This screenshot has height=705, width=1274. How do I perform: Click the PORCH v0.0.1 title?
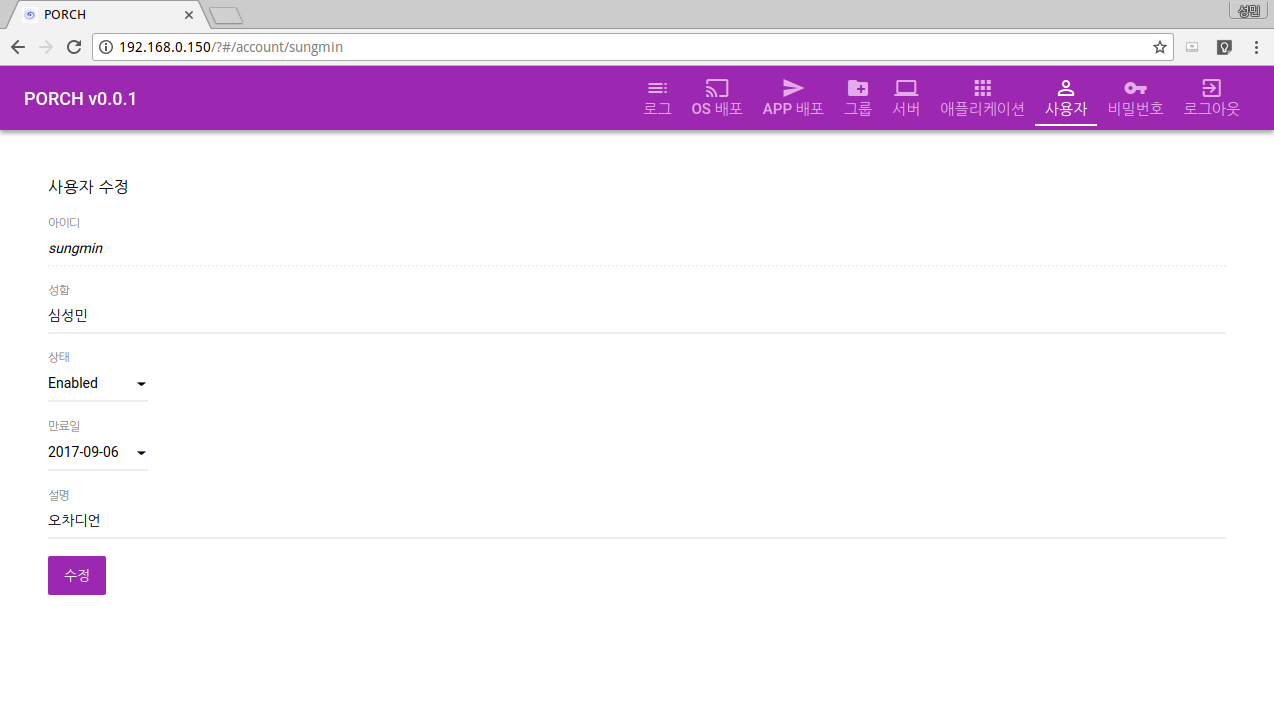[80, 99]
